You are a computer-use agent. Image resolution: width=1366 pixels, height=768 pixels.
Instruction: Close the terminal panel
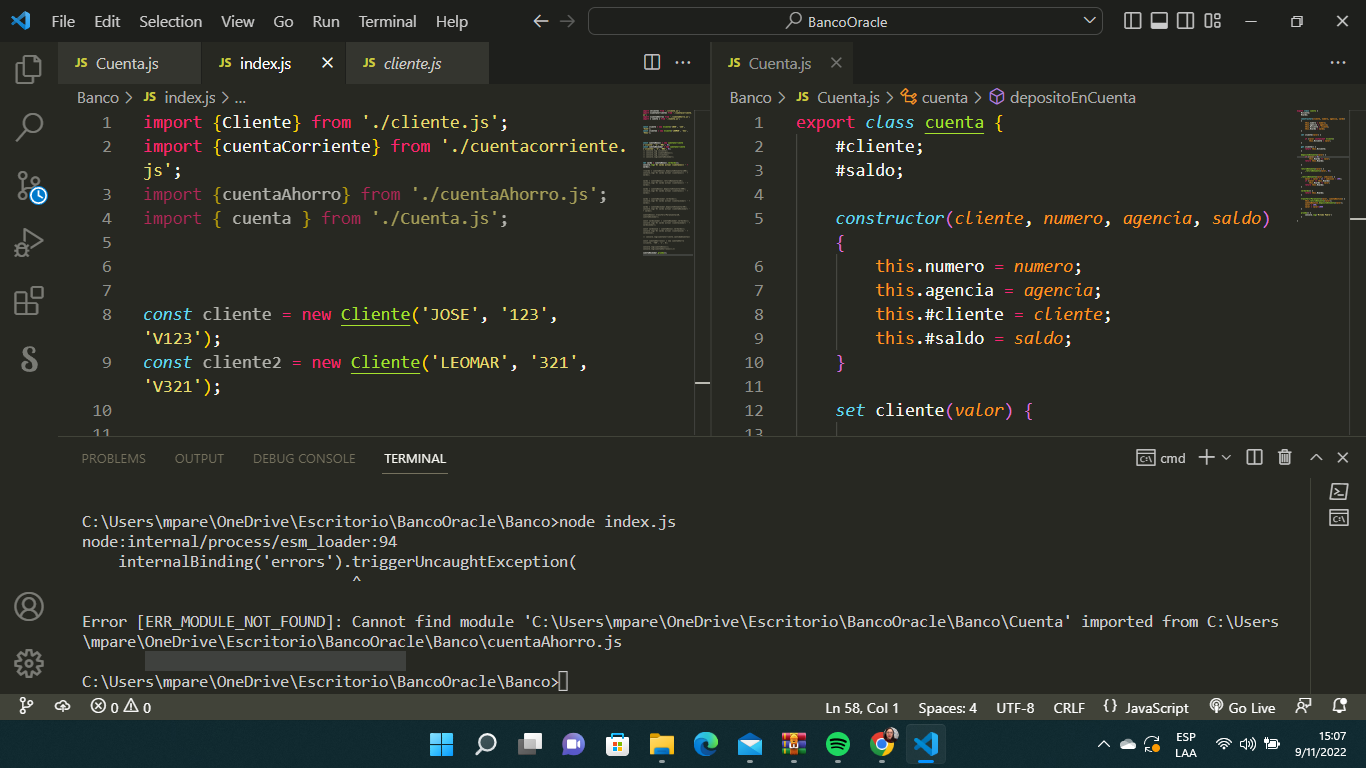[1344, 457]
